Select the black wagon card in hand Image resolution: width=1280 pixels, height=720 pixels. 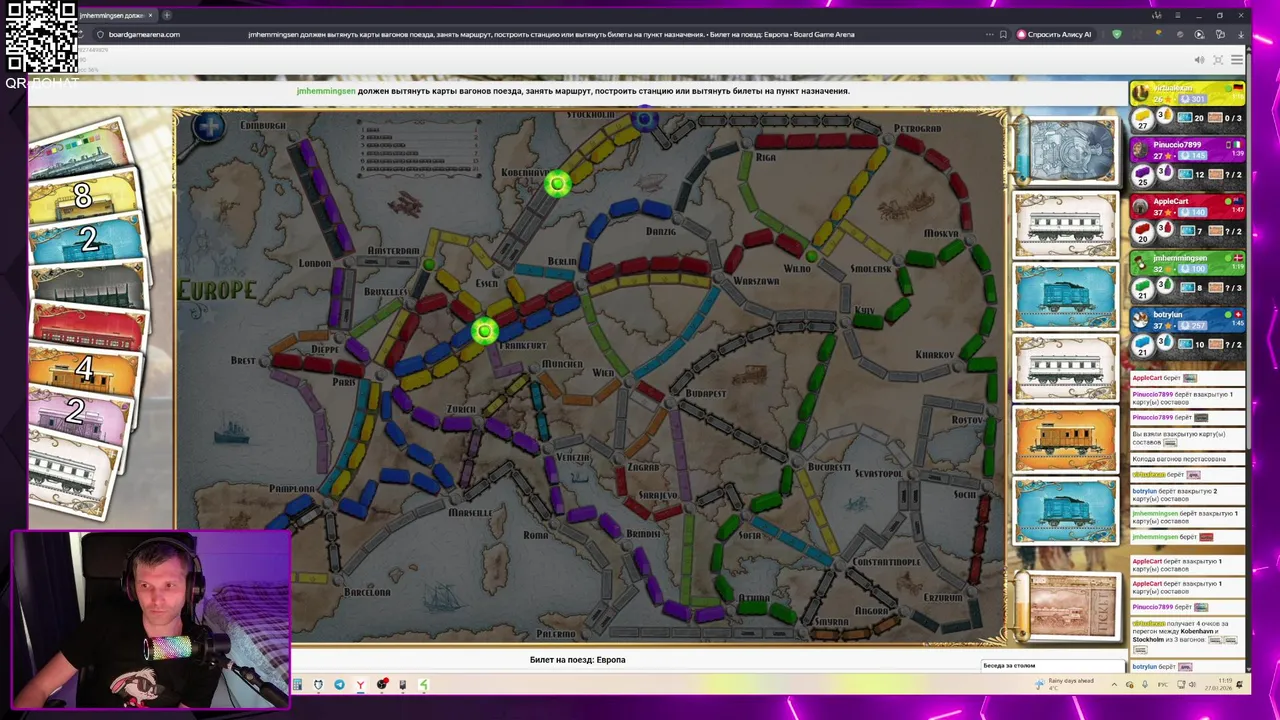(88, 288)
